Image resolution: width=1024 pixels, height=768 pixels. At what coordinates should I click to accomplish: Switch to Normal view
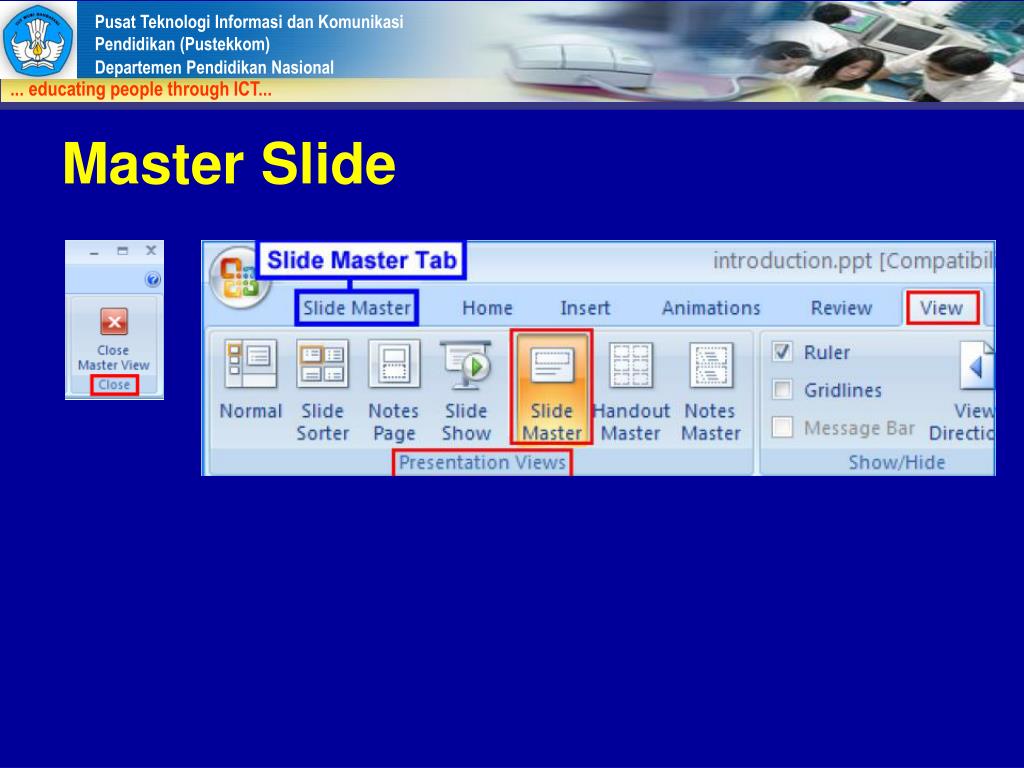pos(251,382)
